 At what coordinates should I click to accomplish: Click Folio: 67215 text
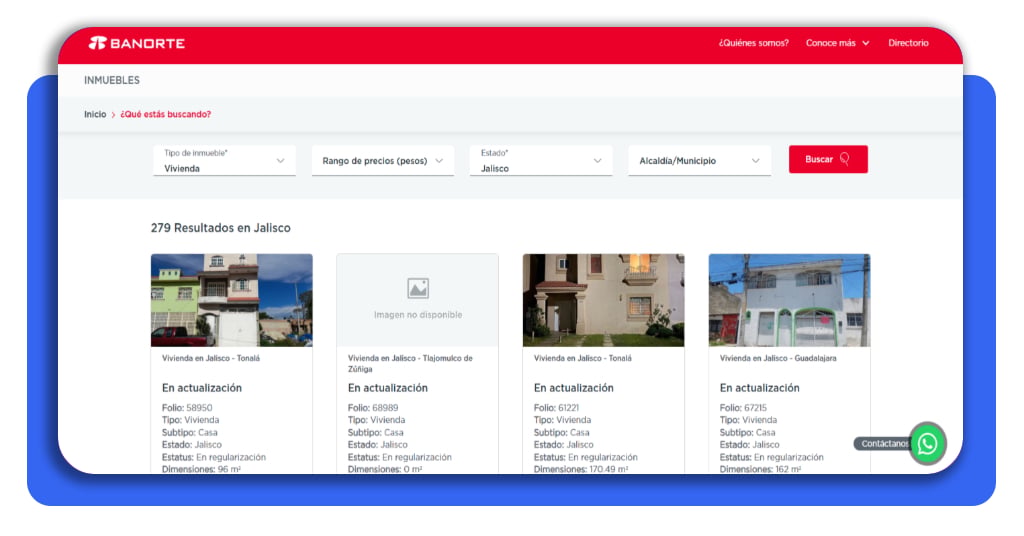[743, 408]
